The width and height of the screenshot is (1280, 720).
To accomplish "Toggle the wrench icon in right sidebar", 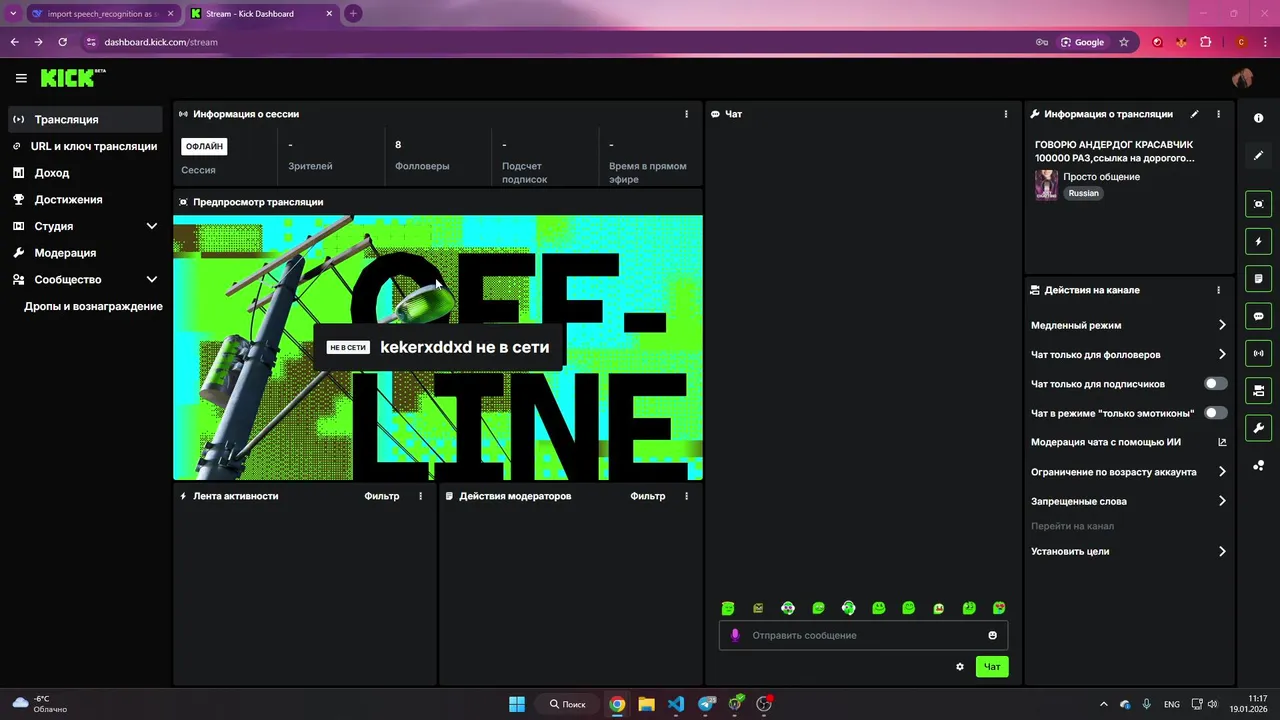I will click(x=1258, y=428).
